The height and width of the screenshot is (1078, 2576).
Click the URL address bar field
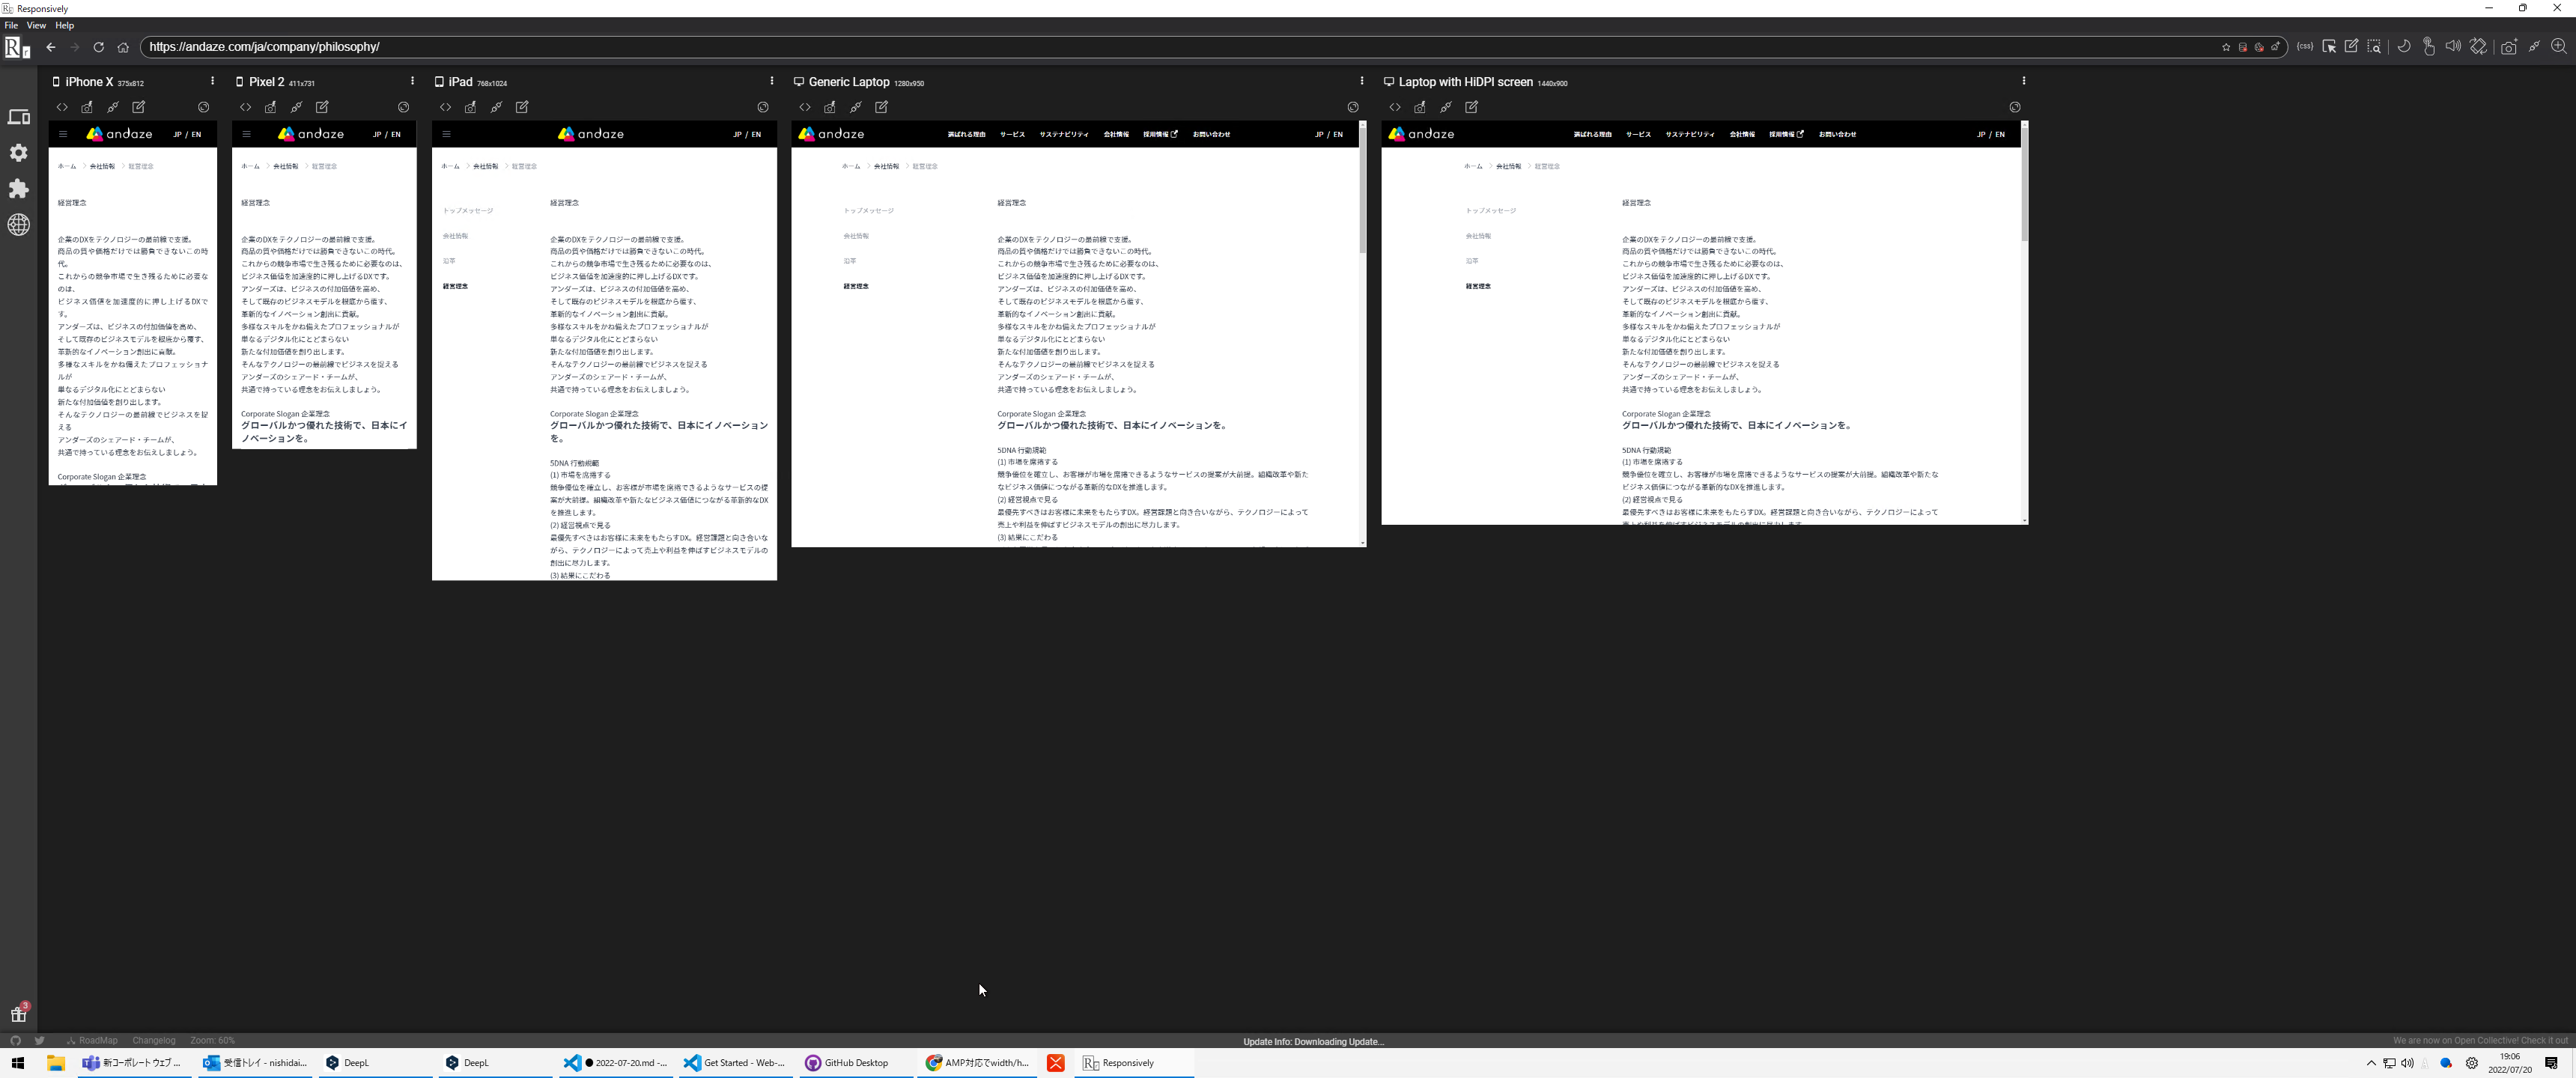[700, 47]
